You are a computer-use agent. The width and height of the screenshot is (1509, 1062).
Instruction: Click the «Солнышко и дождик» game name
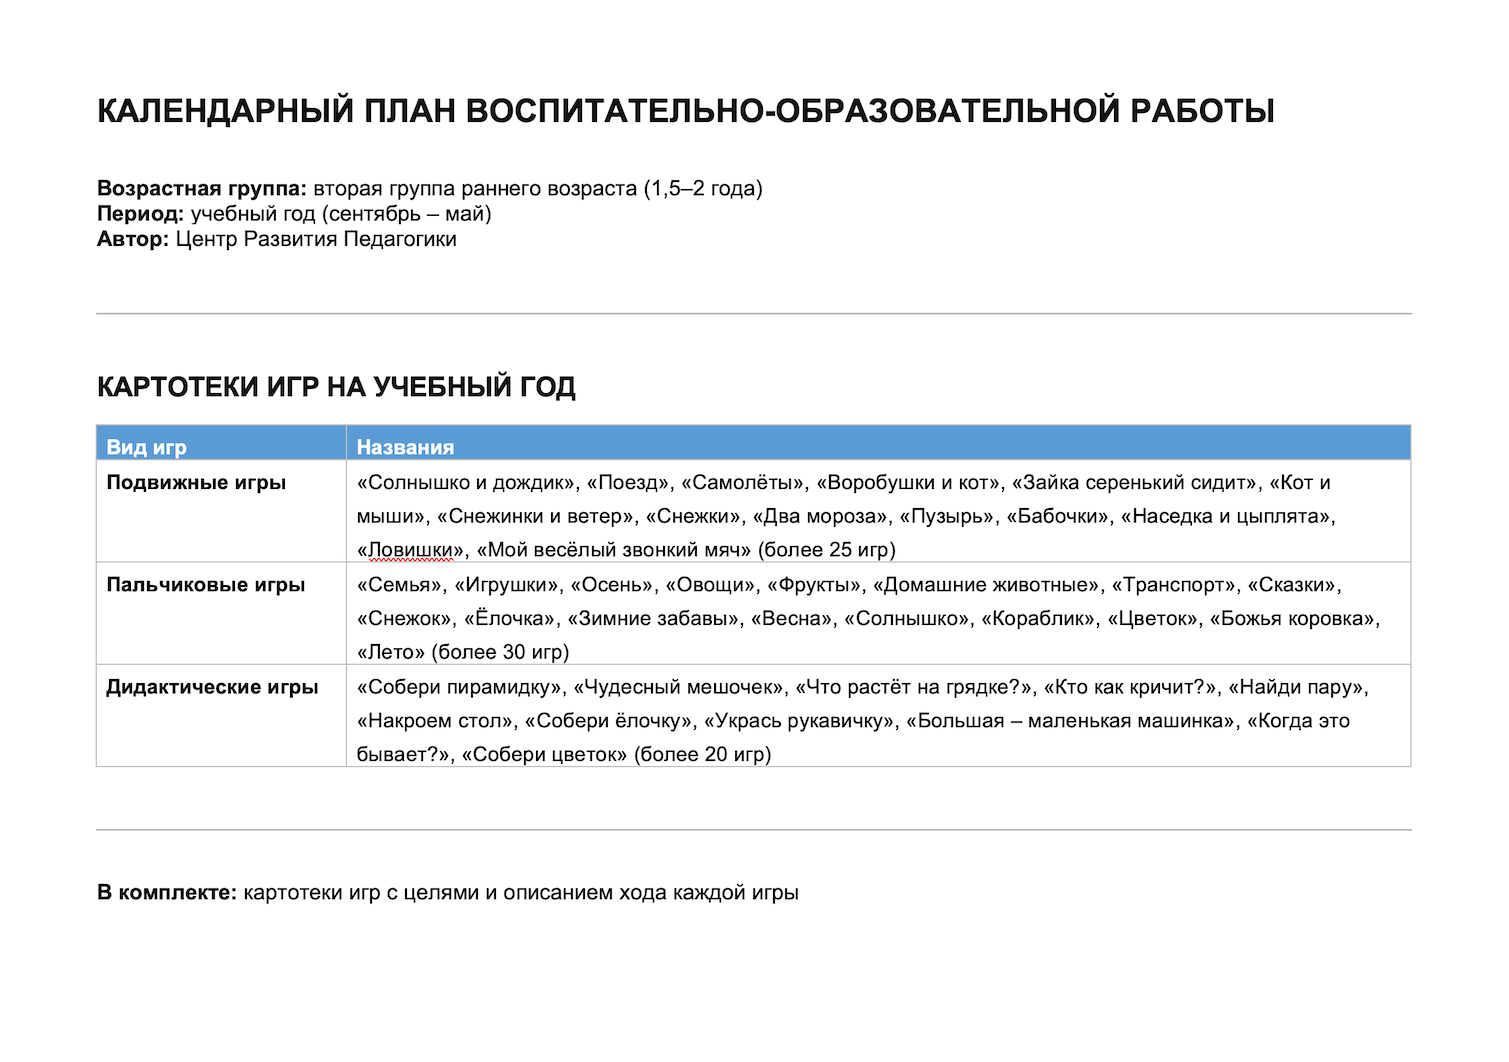click(465, 483)
